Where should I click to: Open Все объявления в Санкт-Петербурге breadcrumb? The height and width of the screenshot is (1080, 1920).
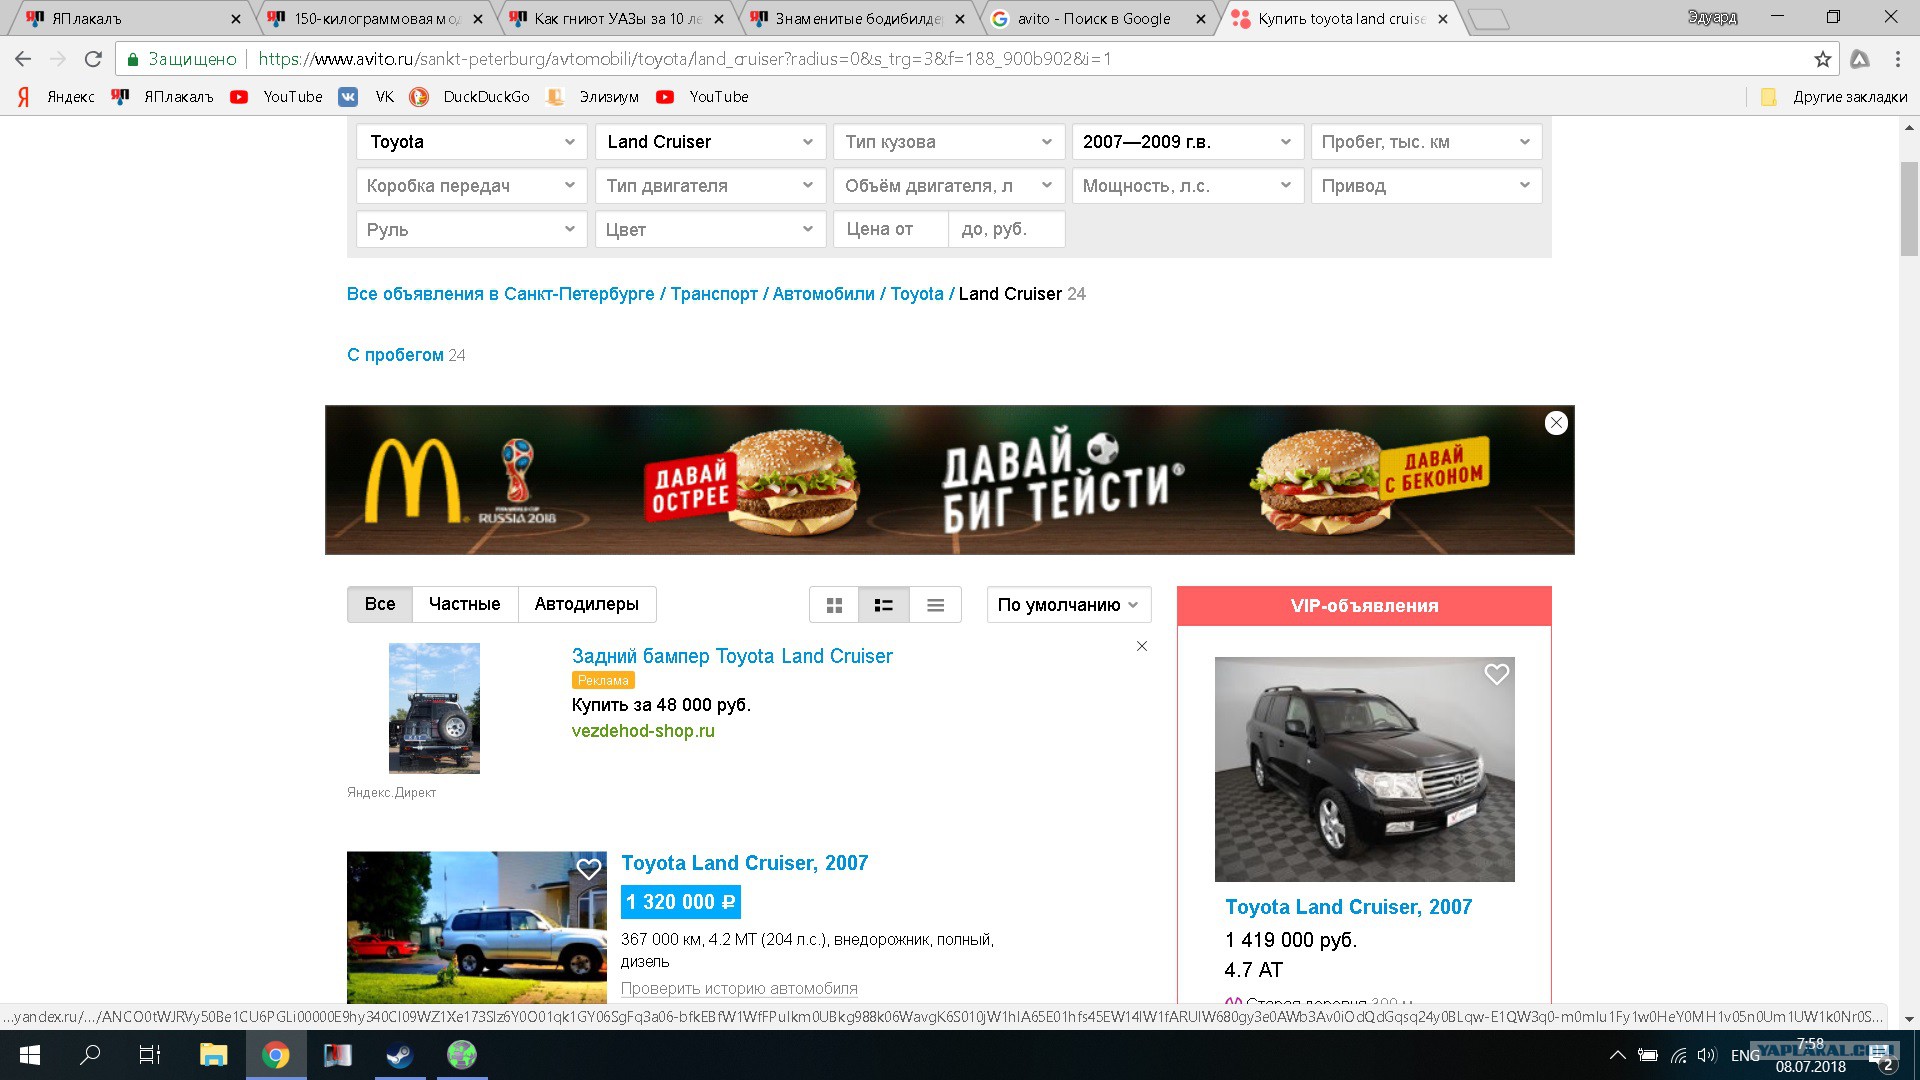501,294
